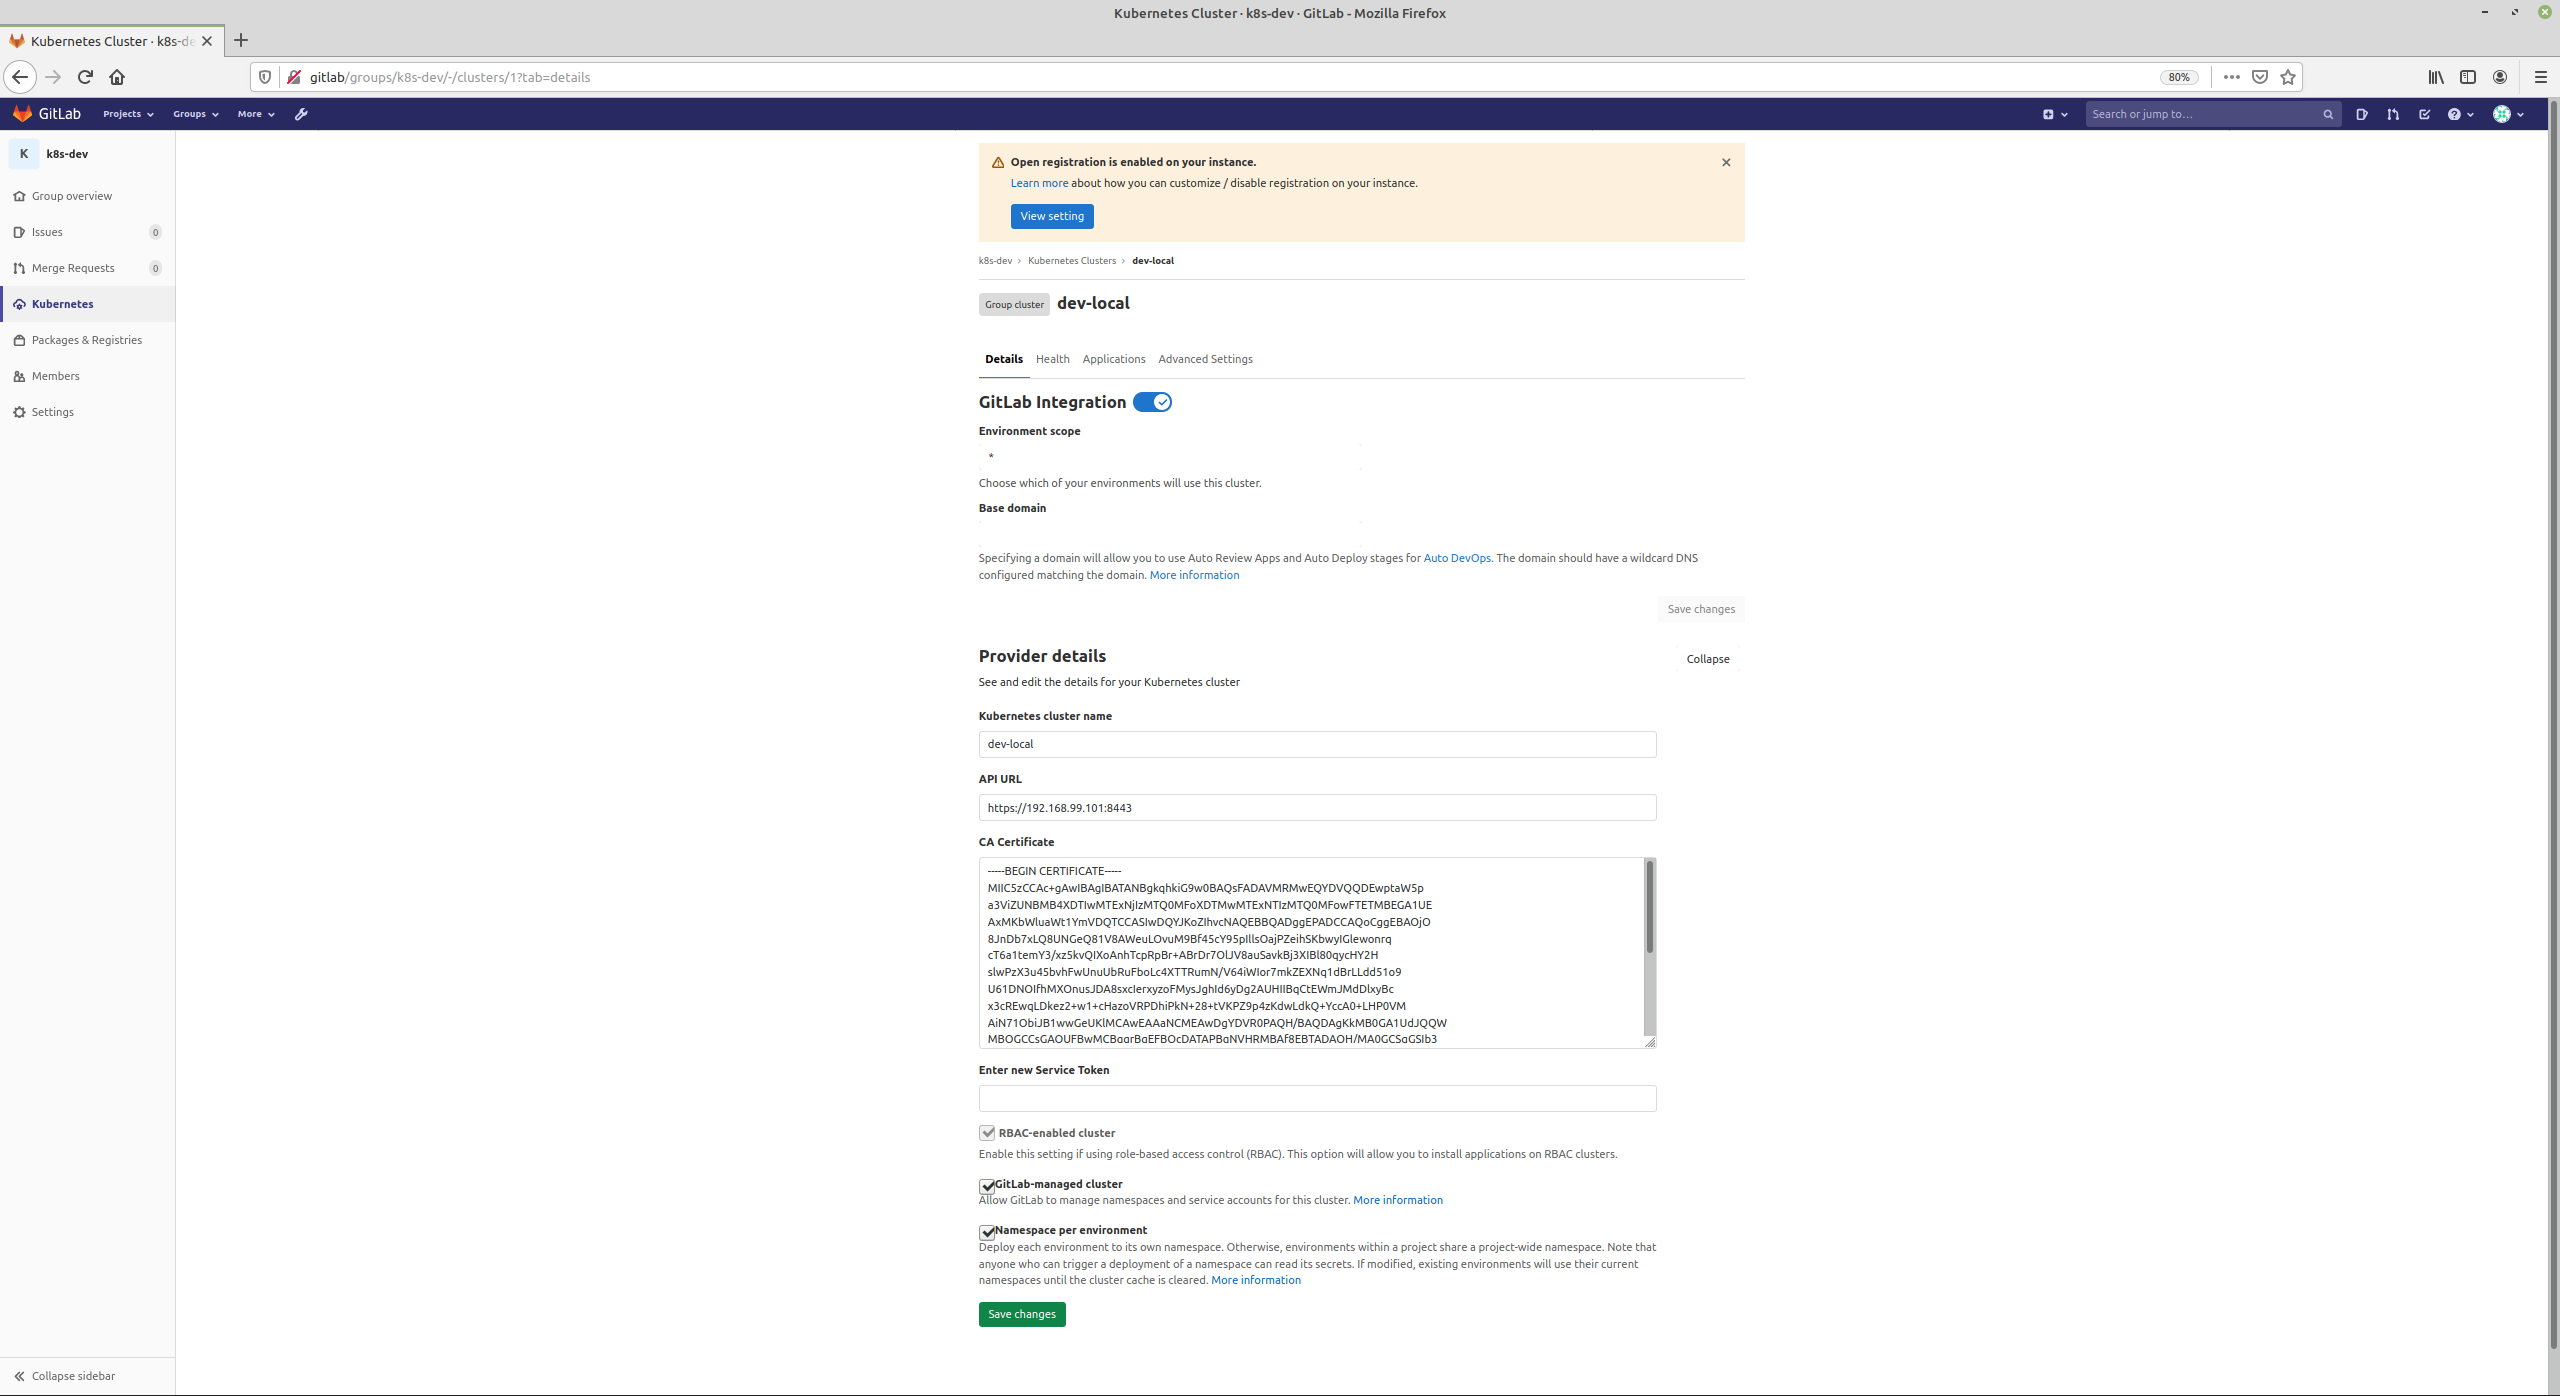Open the Help question mark dropdown

click(2460, 114)
